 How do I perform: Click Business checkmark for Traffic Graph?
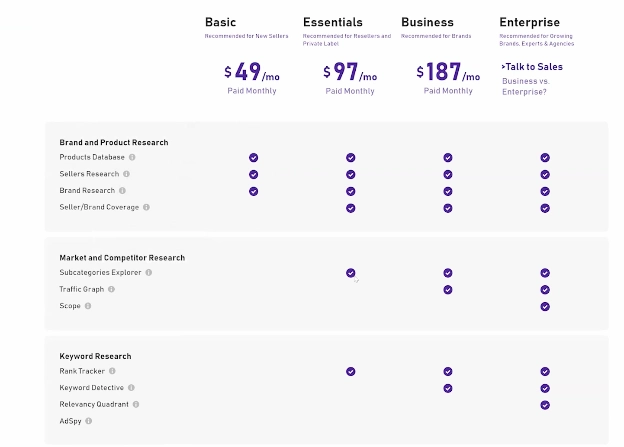click(x=448, y=289)
